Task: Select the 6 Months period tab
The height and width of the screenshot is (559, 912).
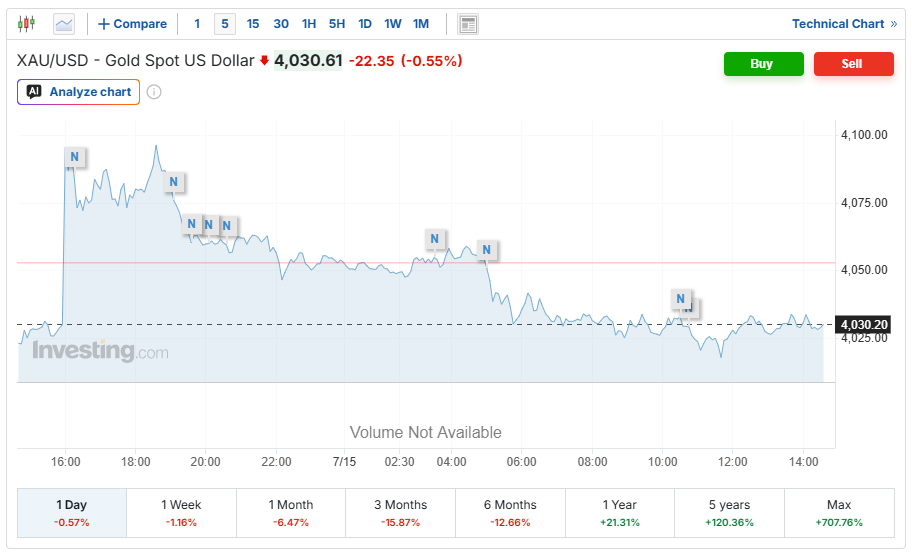Action: pos(510,513)
